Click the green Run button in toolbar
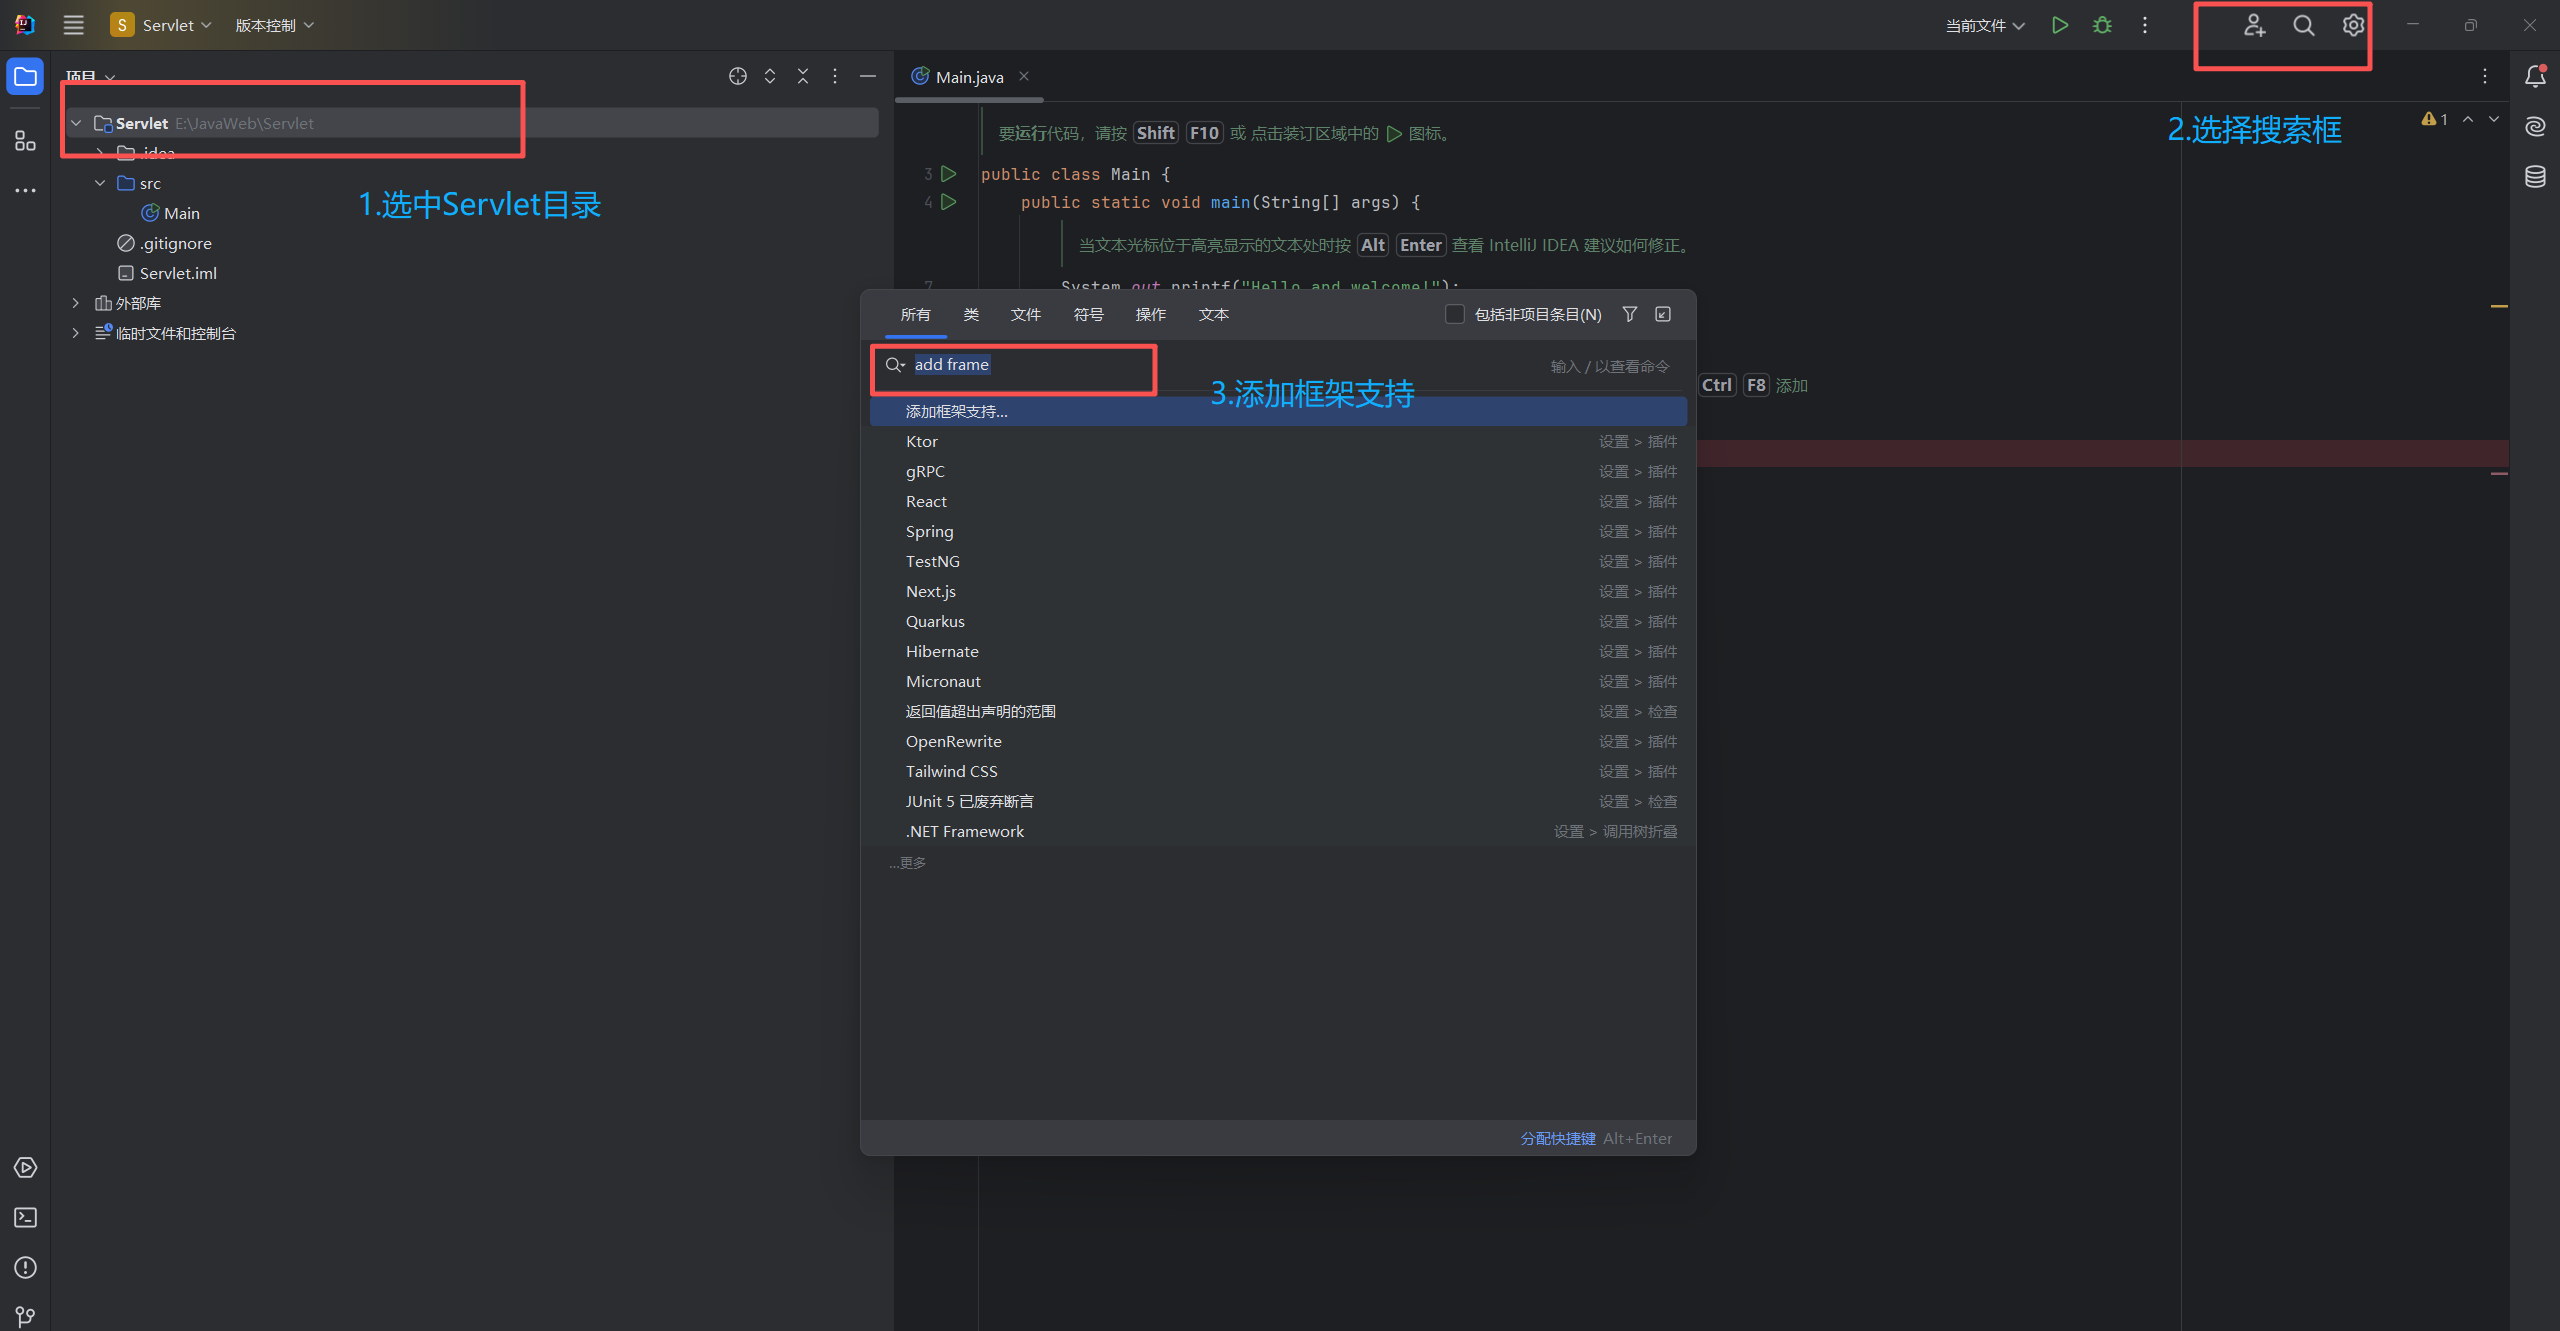2560x1331 pixels. click(x=2059, y=25)
